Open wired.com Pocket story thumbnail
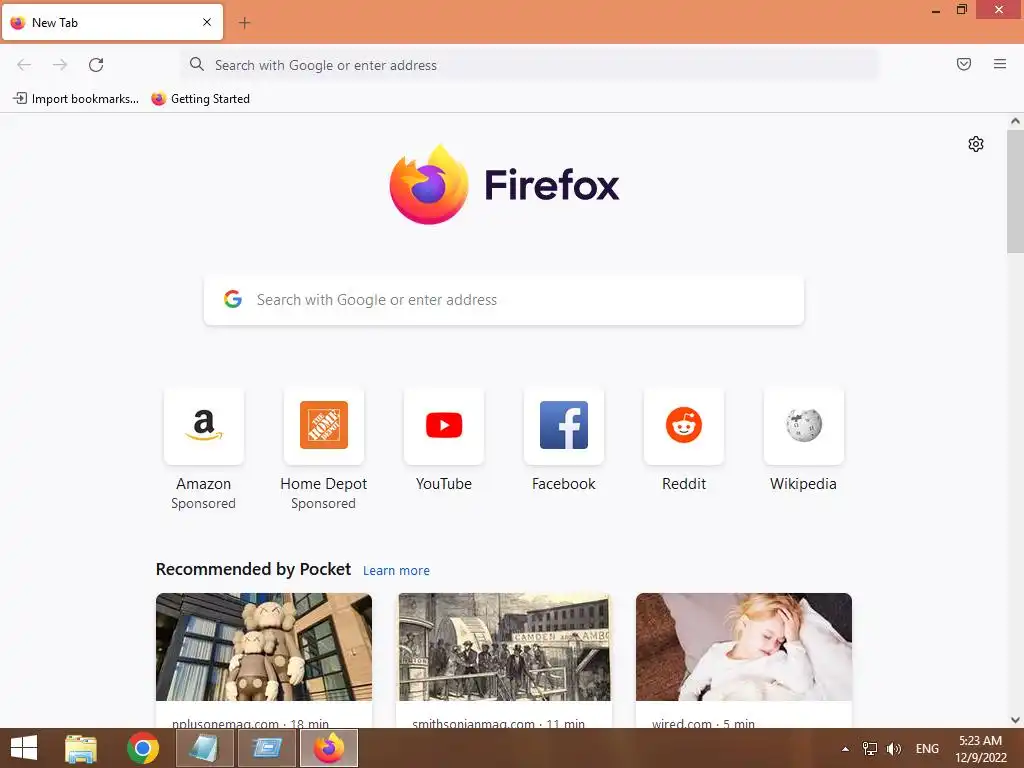Viewport: 1024px width, 768px height. coord(744,647)
